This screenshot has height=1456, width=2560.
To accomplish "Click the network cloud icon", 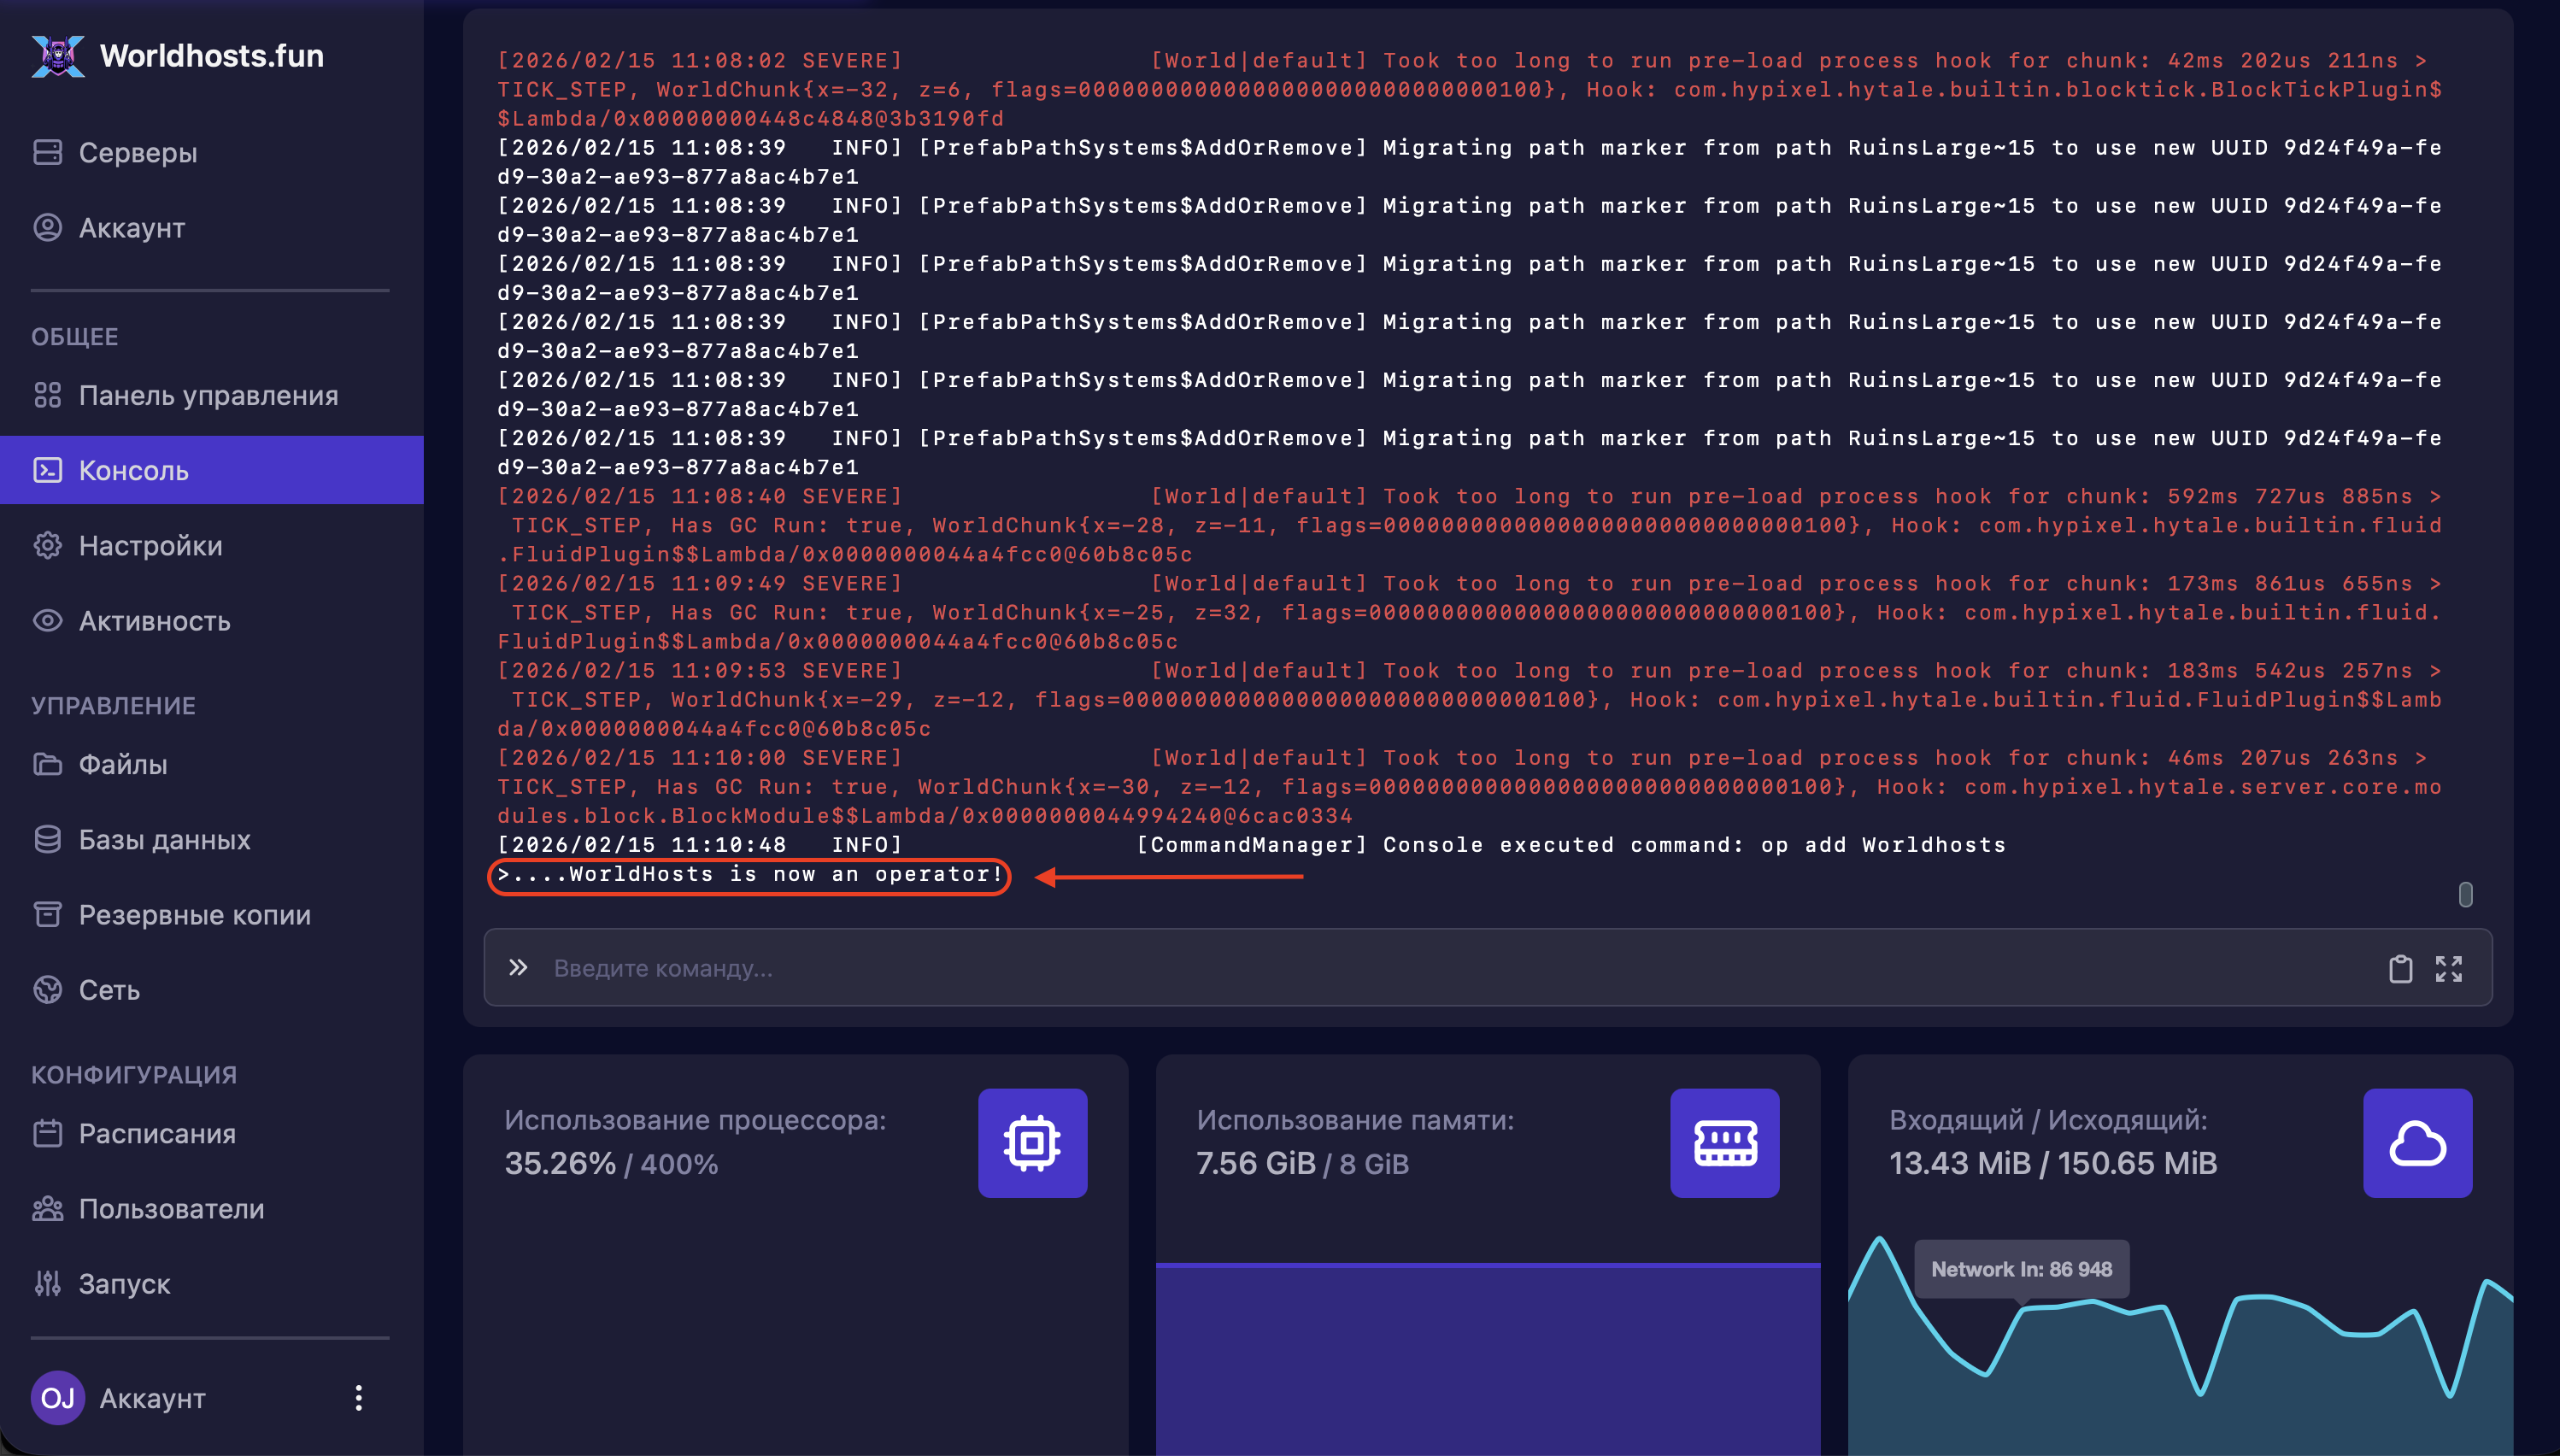I will click(2417, 1142).
